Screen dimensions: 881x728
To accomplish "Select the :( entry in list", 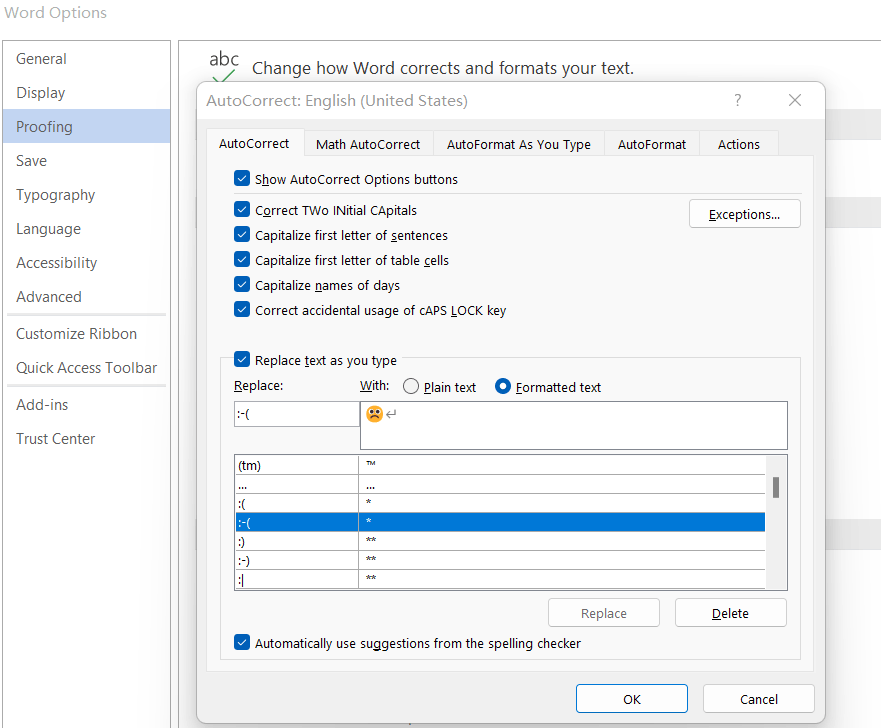I will [x=500, y=503].
